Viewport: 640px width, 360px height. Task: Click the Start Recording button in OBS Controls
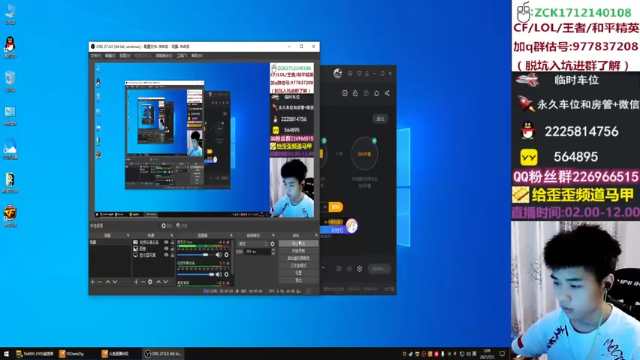point(298,251)
